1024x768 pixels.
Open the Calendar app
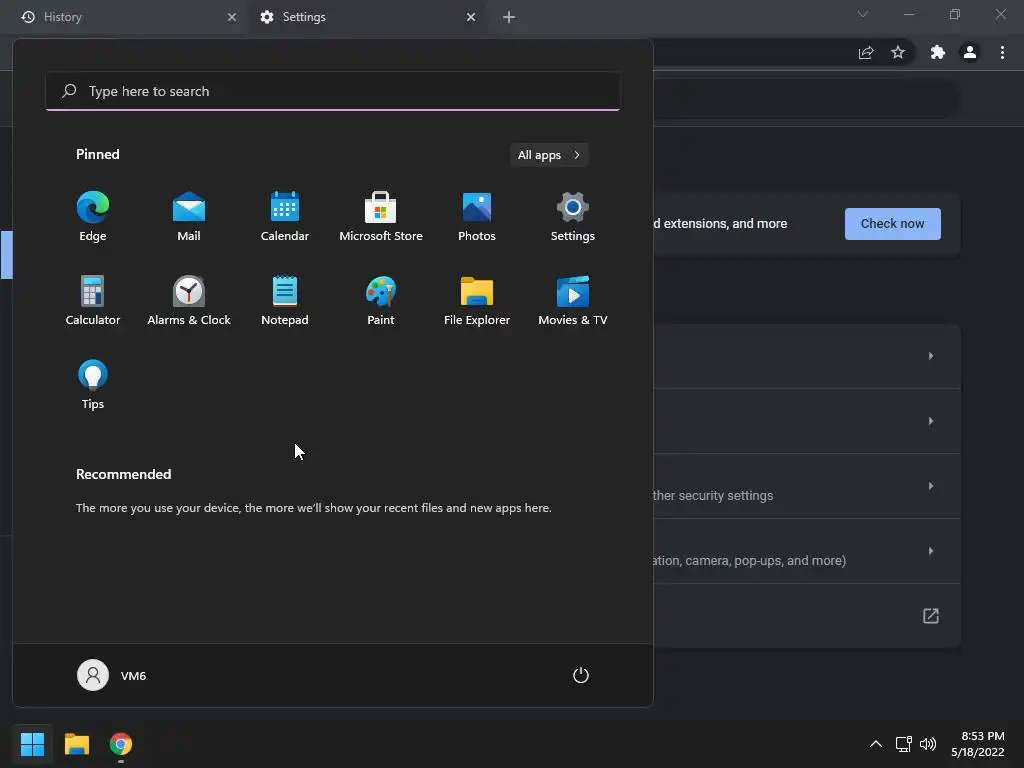[x=285, y=217]
